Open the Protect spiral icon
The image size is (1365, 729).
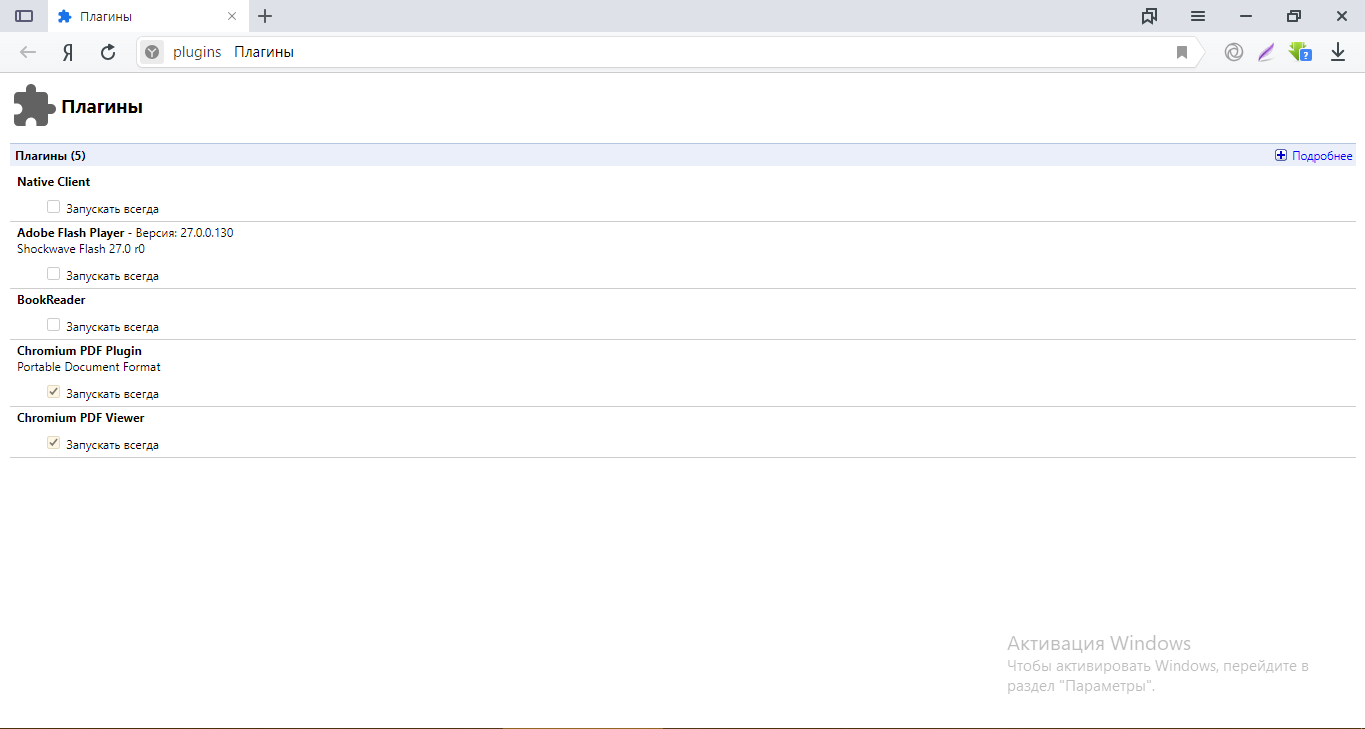[x=1234, y=52]
